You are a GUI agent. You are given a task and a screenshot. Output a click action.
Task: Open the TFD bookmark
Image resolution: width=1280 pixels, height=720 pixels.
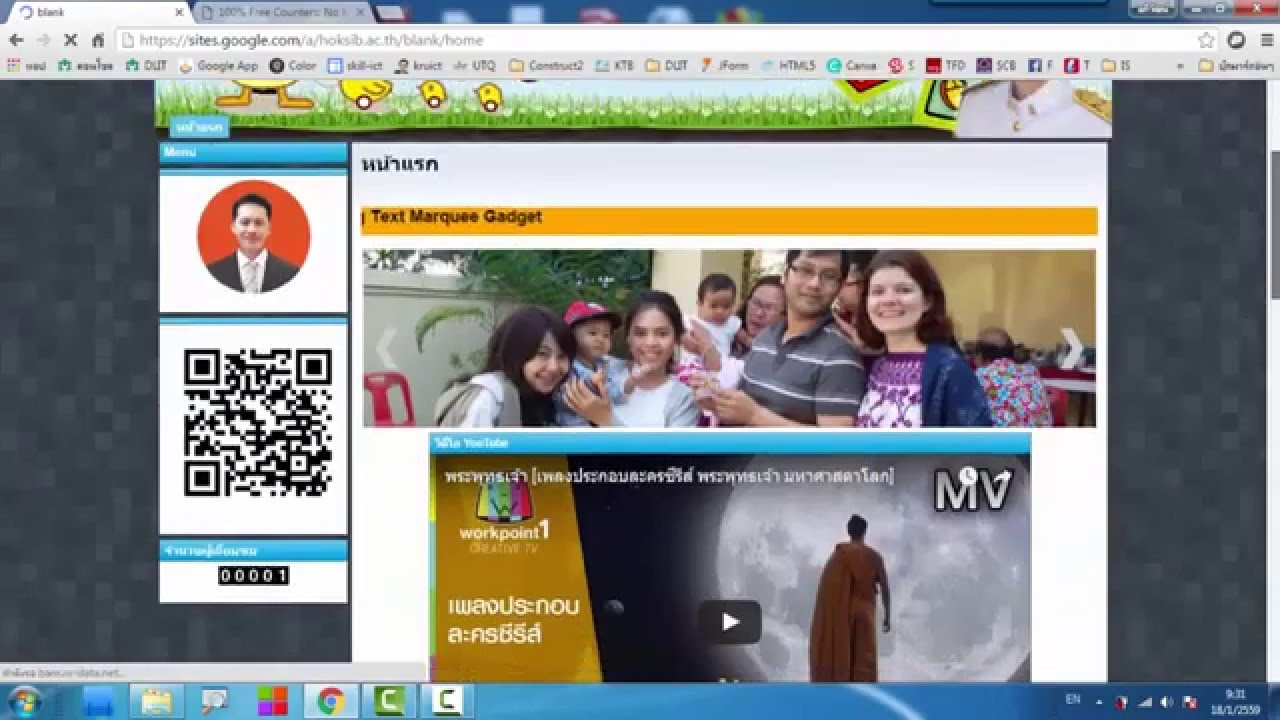coord(946,65)
